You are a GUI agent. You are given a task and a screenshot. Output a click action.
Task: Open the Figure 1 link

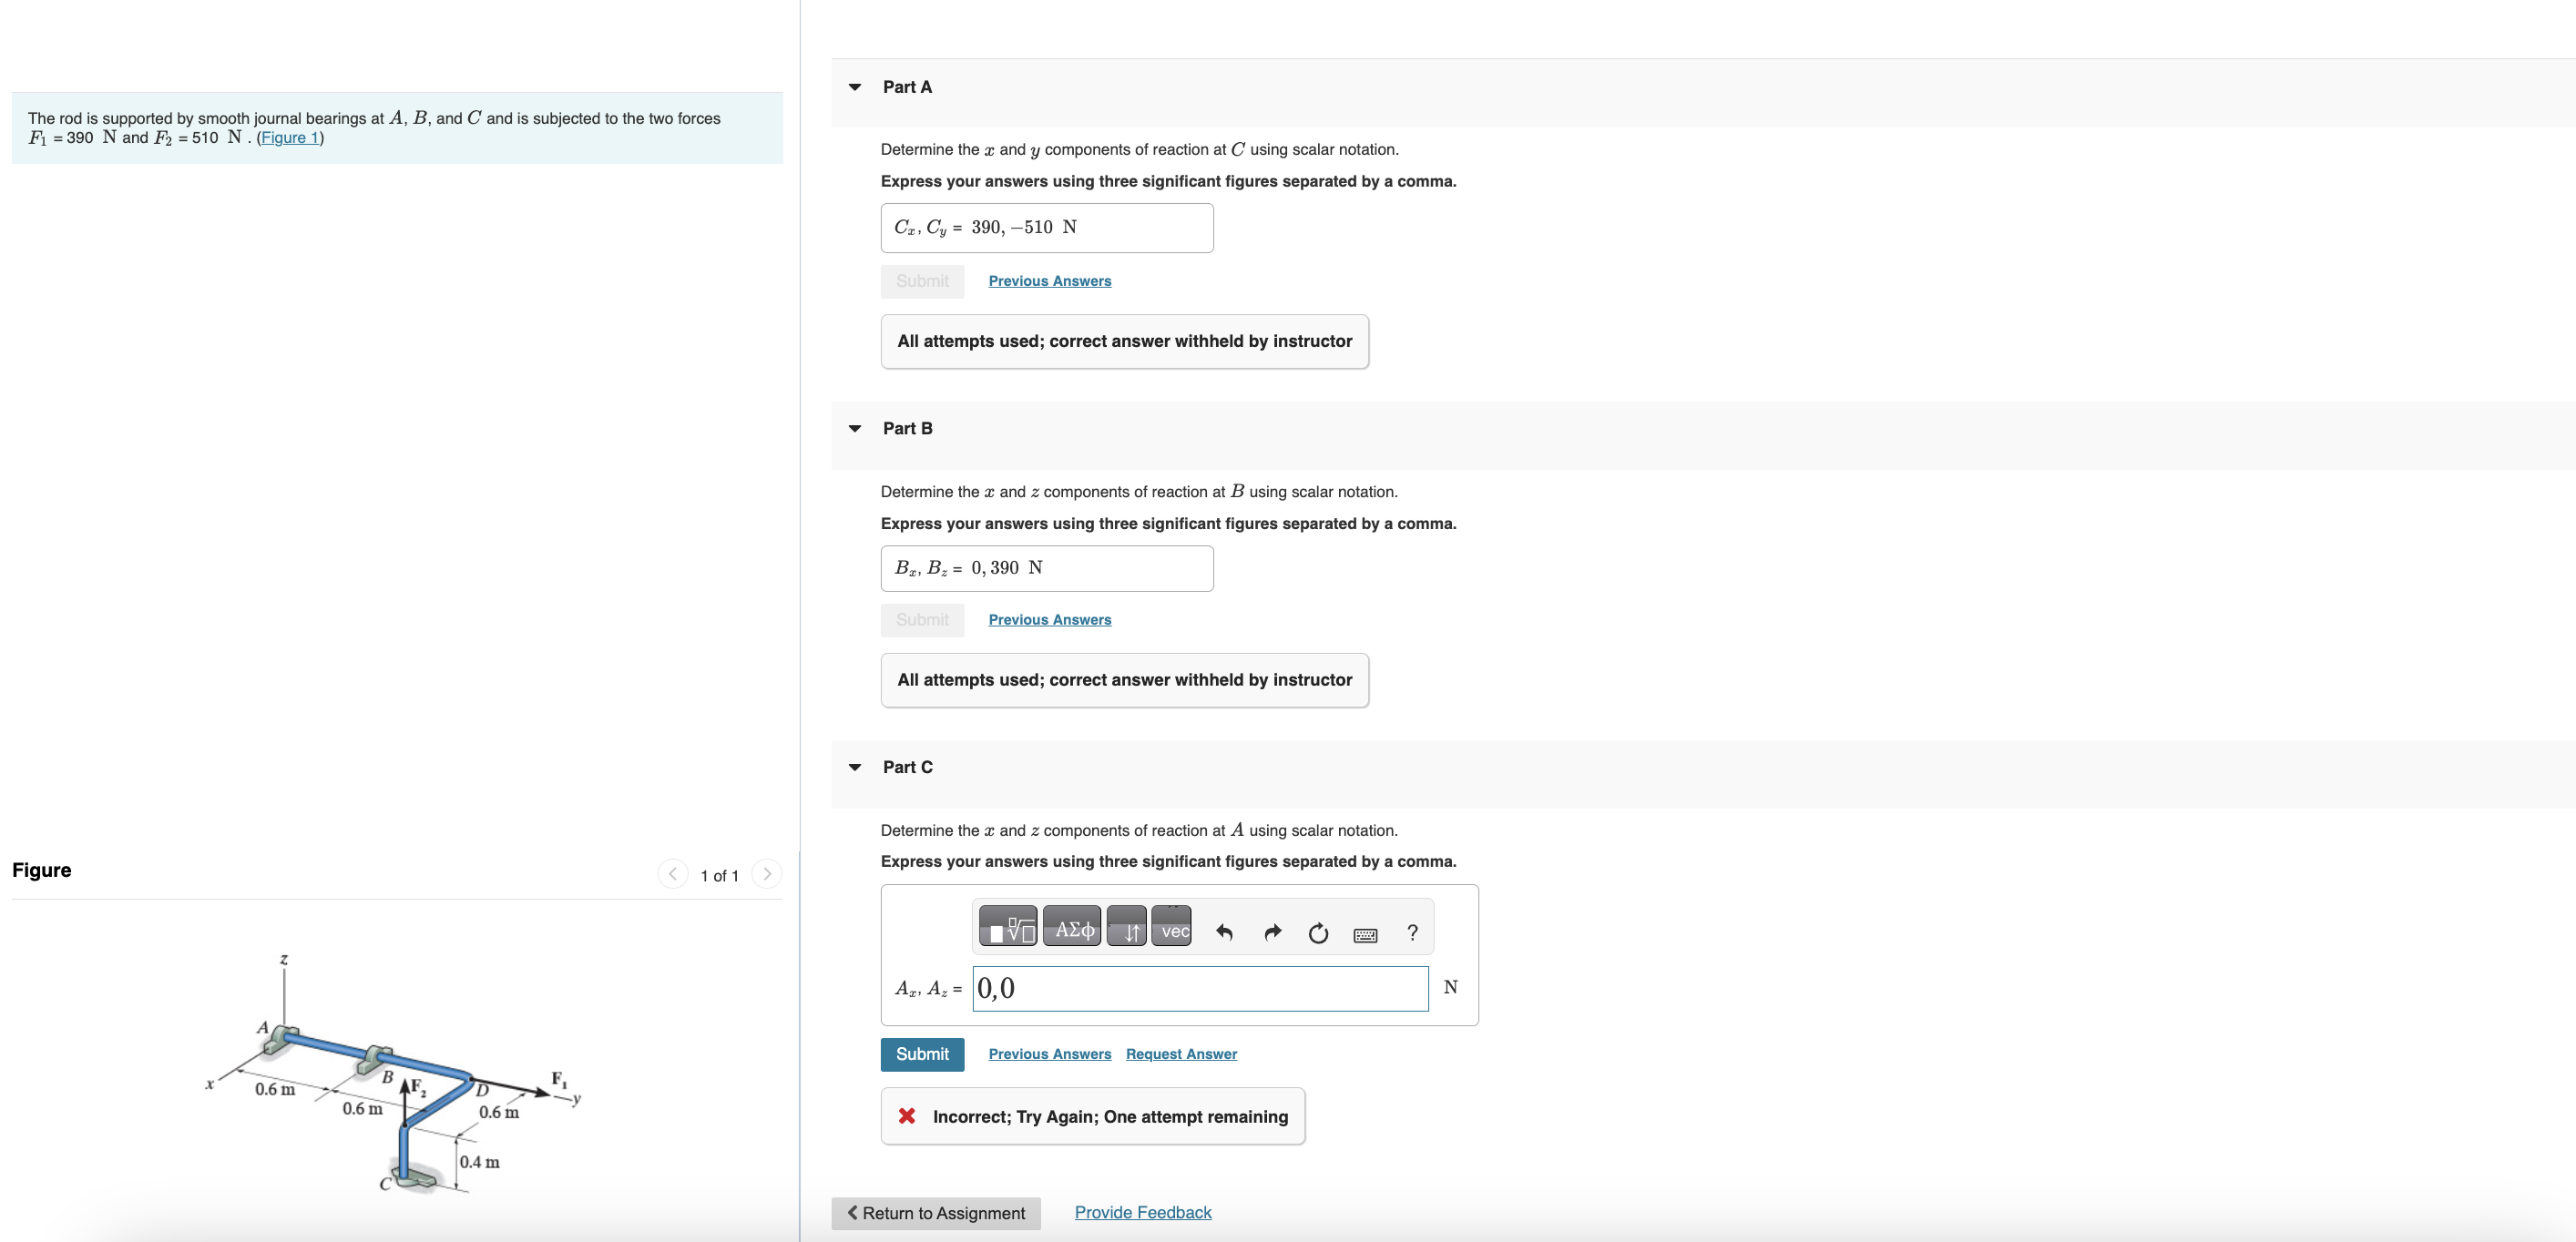click(290, 138)
